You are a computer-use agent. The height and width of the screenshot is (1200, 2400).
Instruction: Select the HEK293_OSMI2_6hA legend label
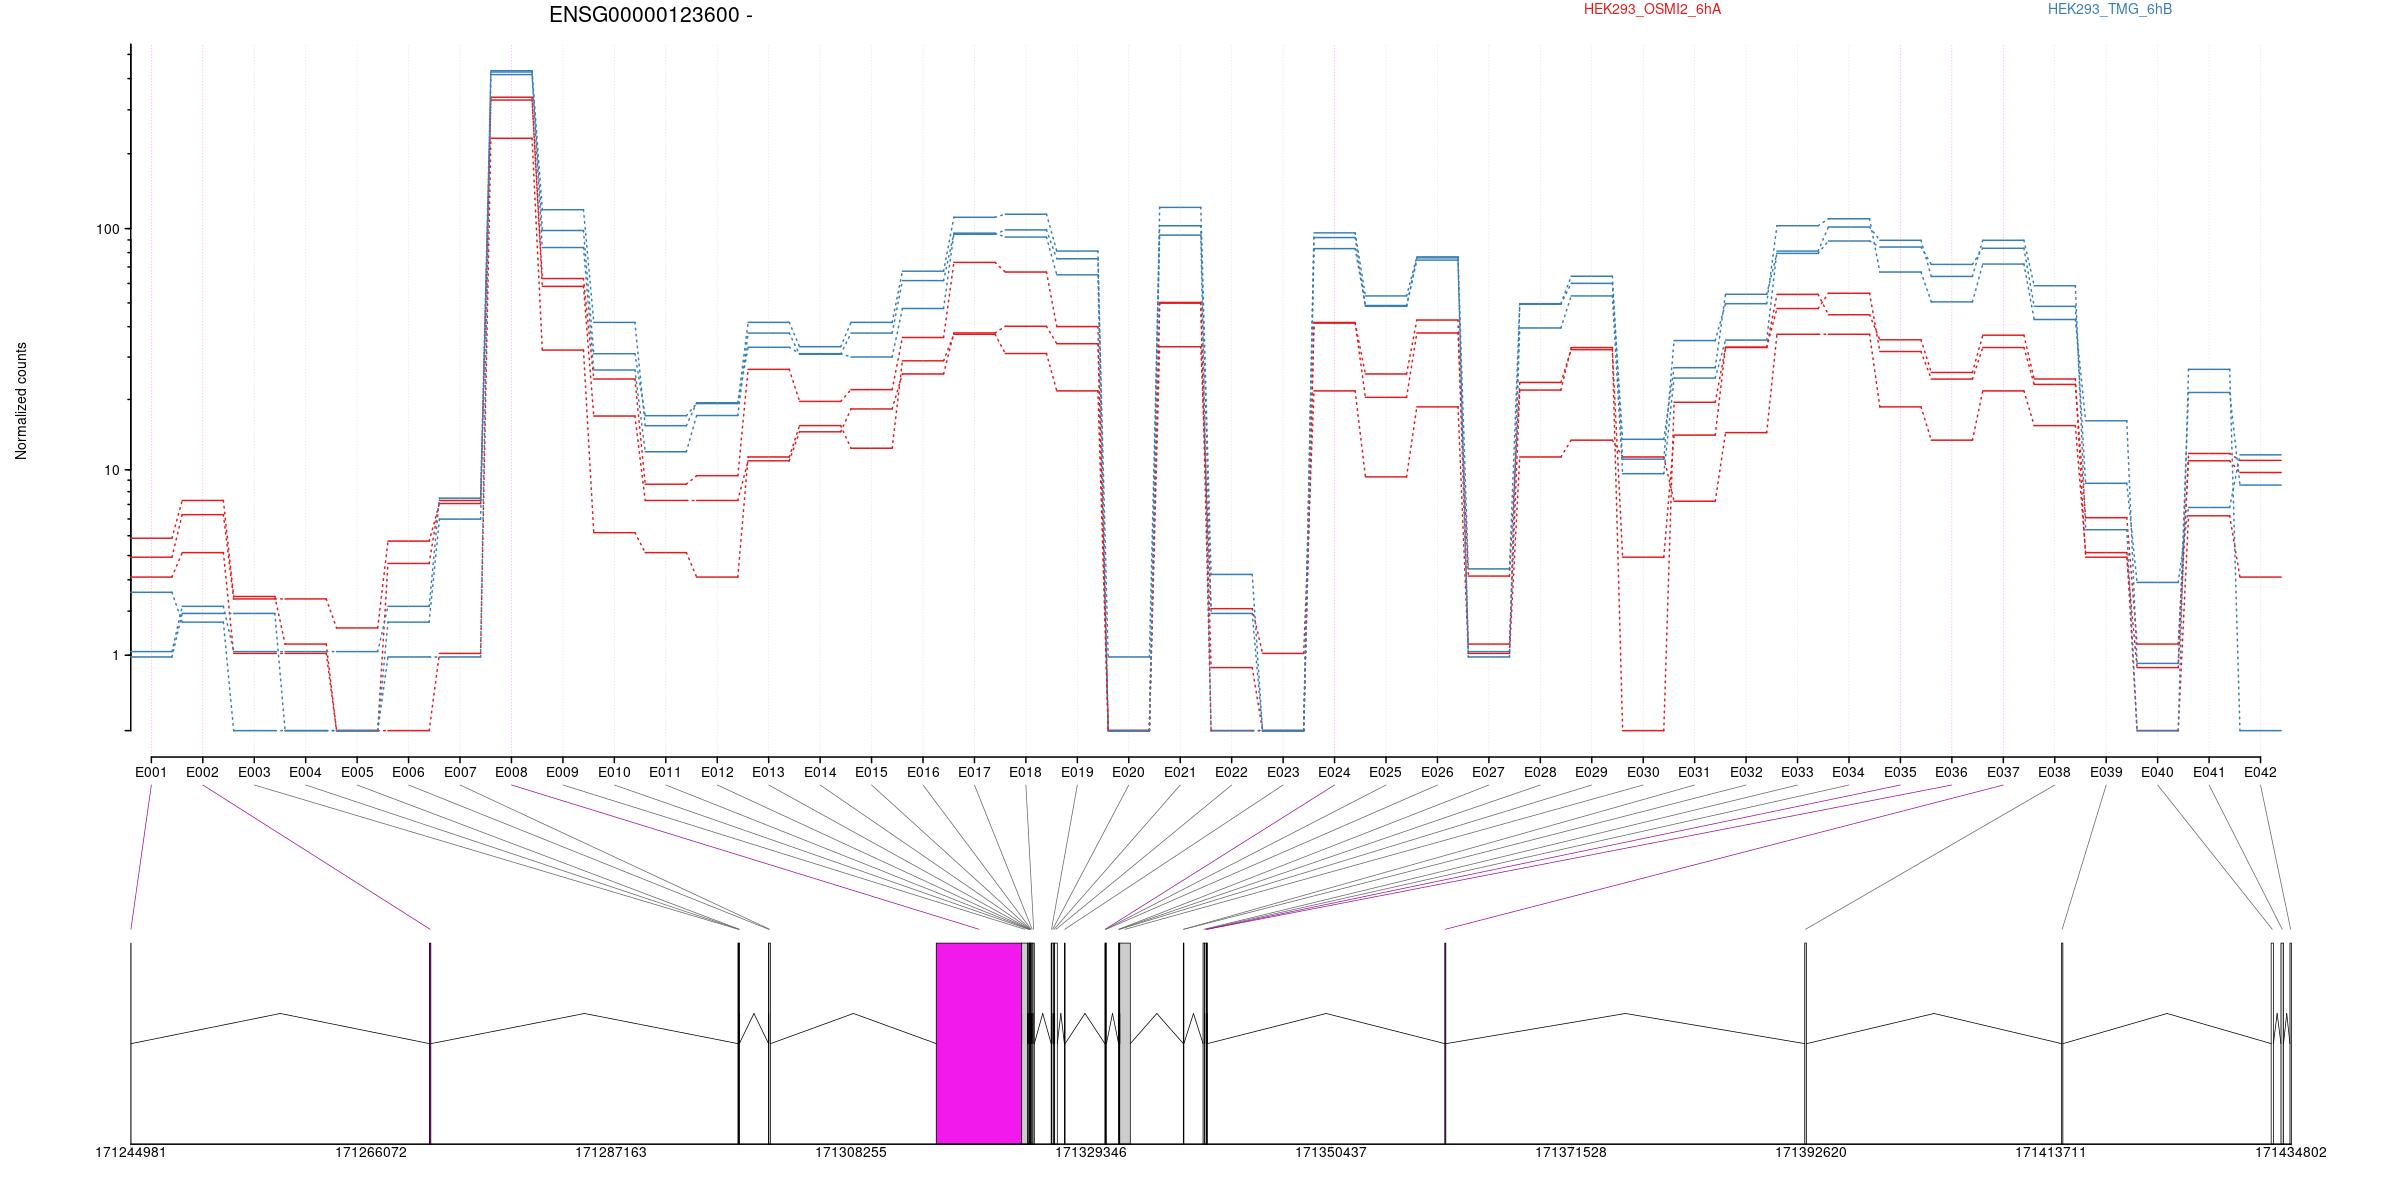point(1652,9)
